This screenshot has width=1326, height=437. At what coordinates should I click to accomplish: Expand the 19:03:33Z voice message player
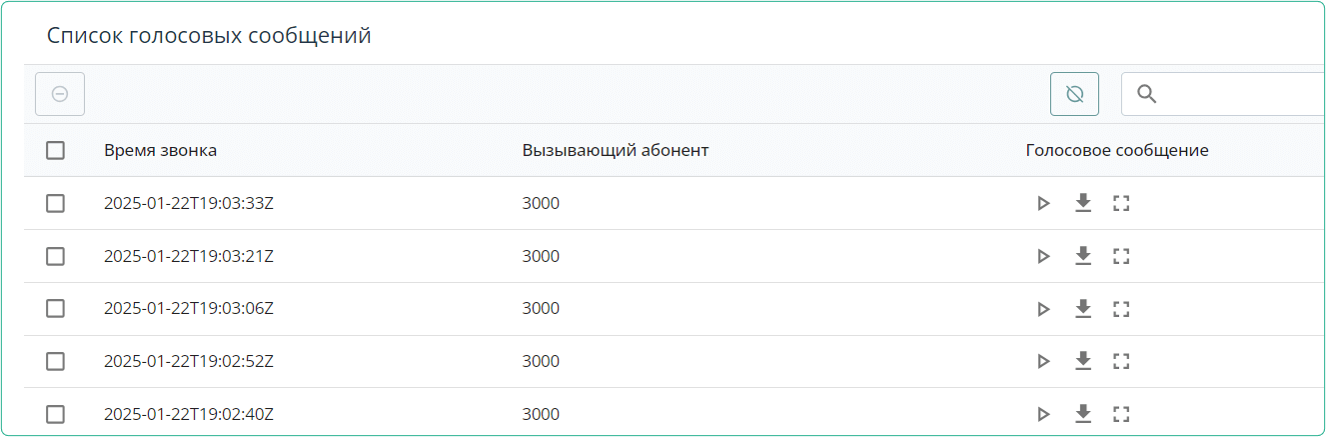[1121, 204]
